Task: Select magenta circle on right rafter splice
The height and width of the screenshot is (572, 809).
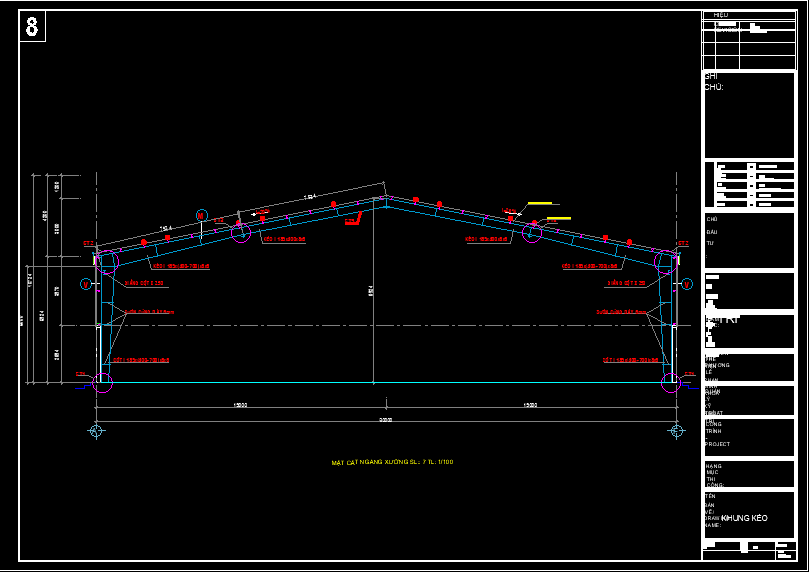Action: [532, 233]
